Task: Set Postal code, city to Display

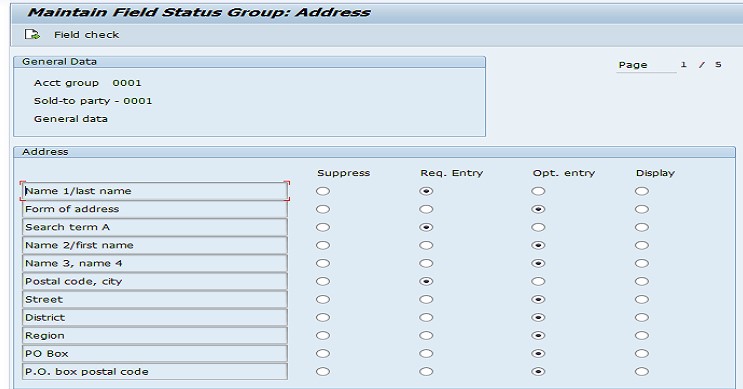Action: (642, 281)
